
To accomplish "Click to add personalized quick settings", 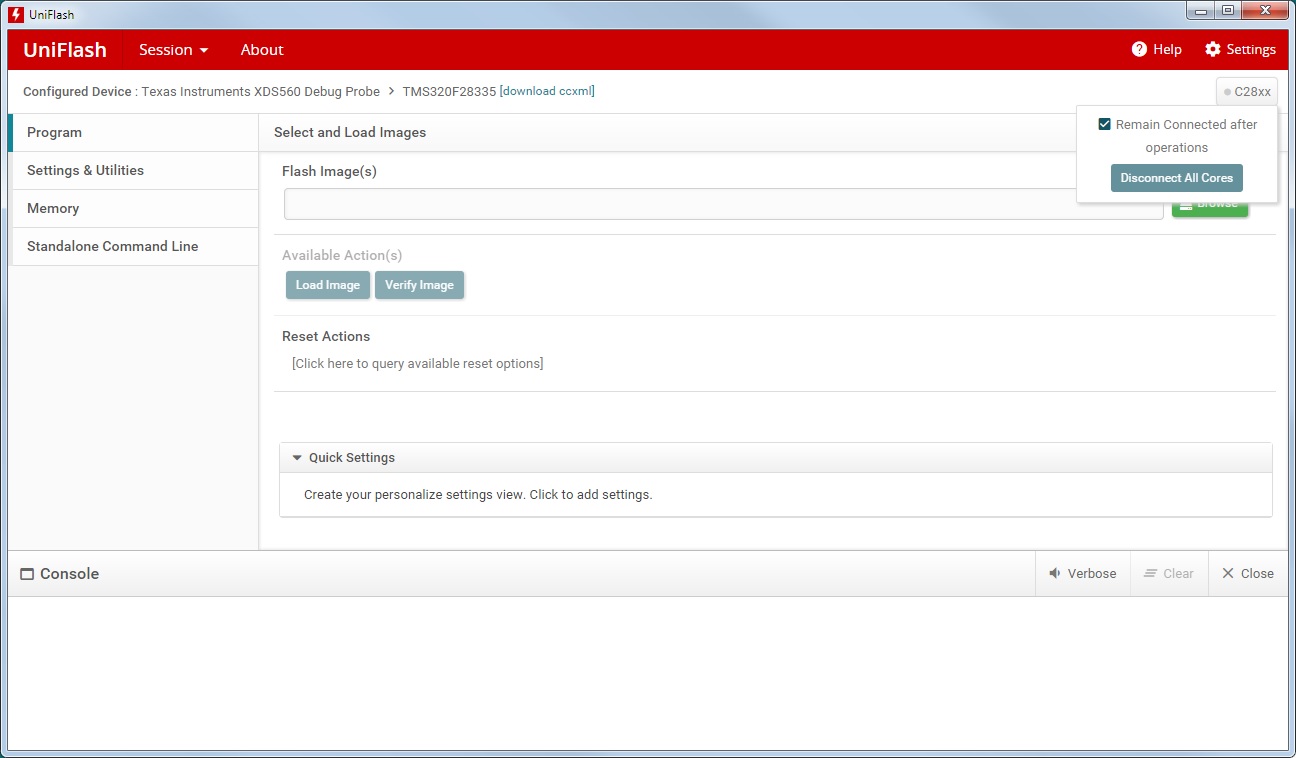I will click(x=478, y=495).
